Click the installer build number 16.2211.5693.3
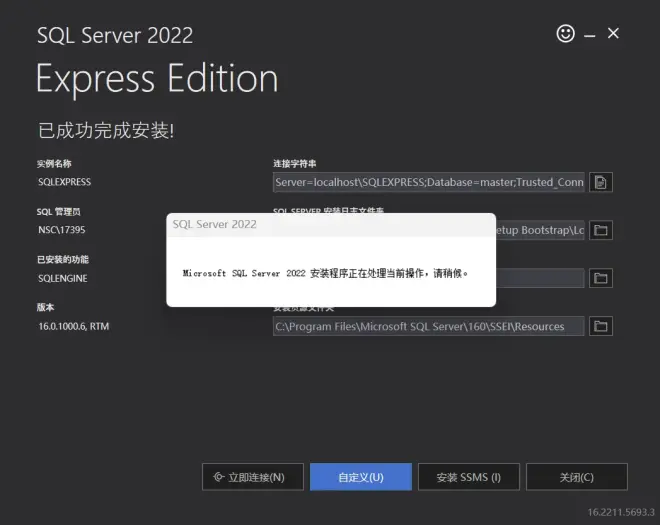The width and height of the screenshot is (660, 525). click(621, 512)
